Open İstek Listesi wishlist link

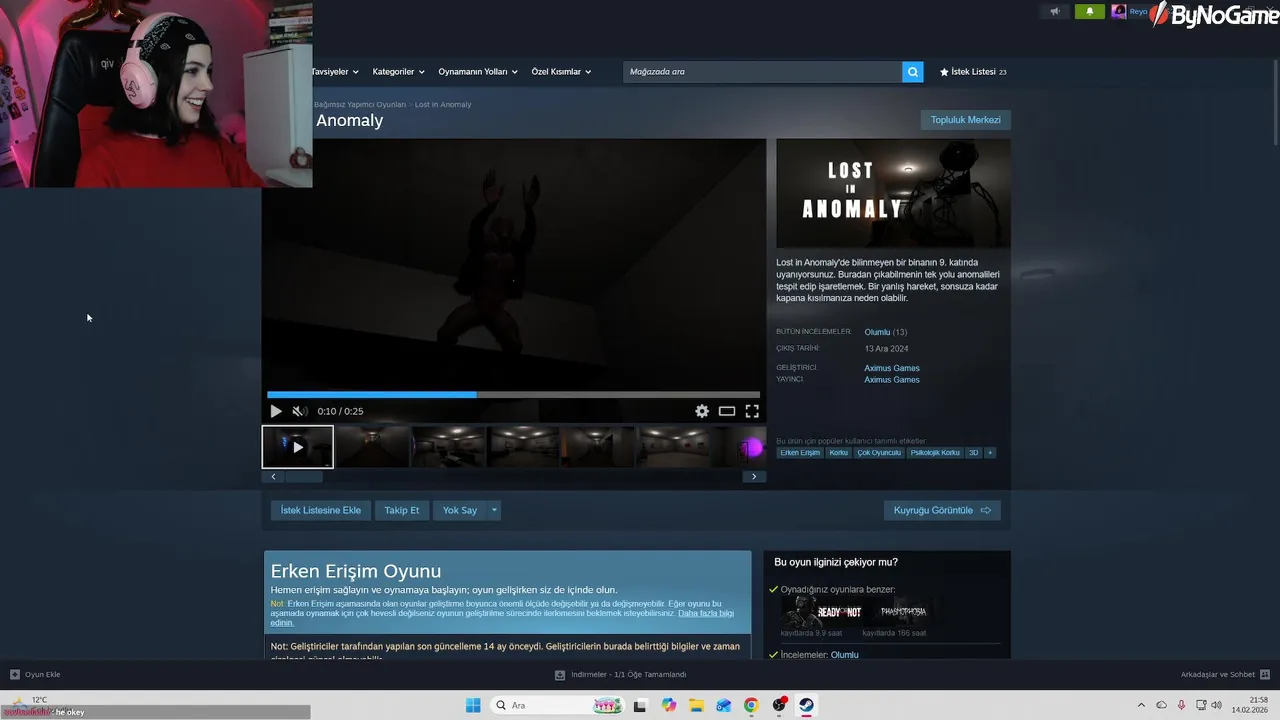pos(973,72)
